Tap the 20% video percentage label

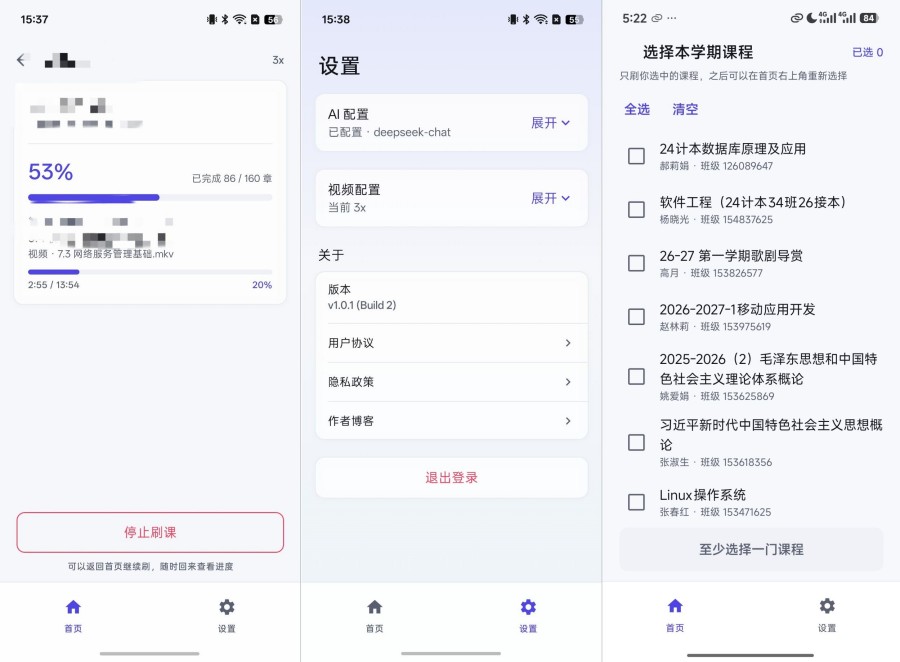point(262,285)
